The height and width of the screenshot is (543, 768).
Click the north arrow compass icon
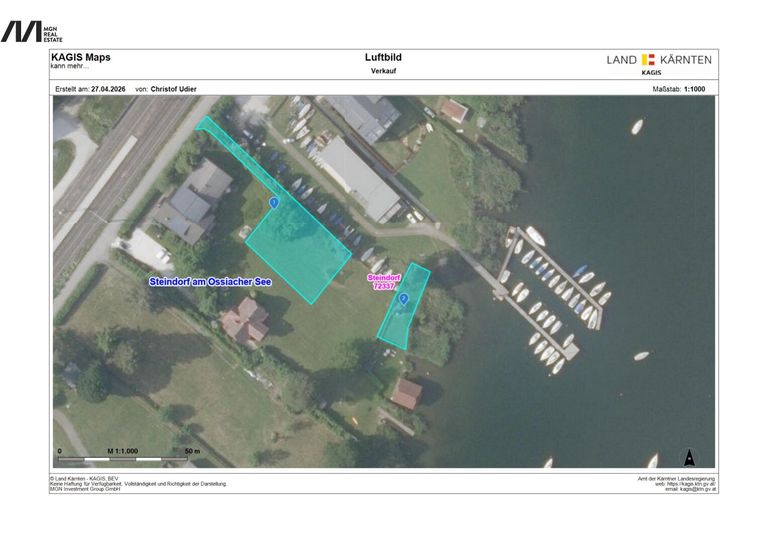click(x=688, y=457)
